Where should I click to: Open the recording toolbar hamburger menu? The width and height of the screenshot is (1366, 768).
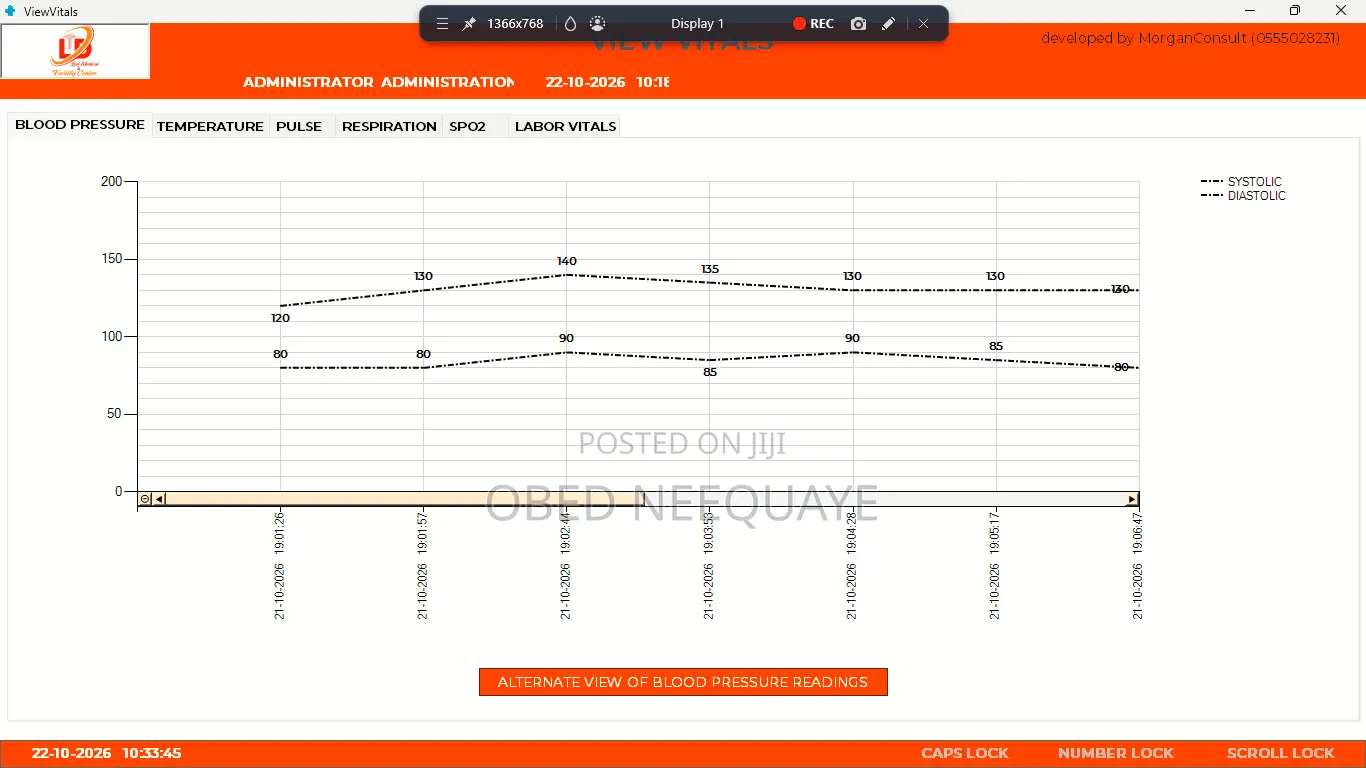coord(442,23)
